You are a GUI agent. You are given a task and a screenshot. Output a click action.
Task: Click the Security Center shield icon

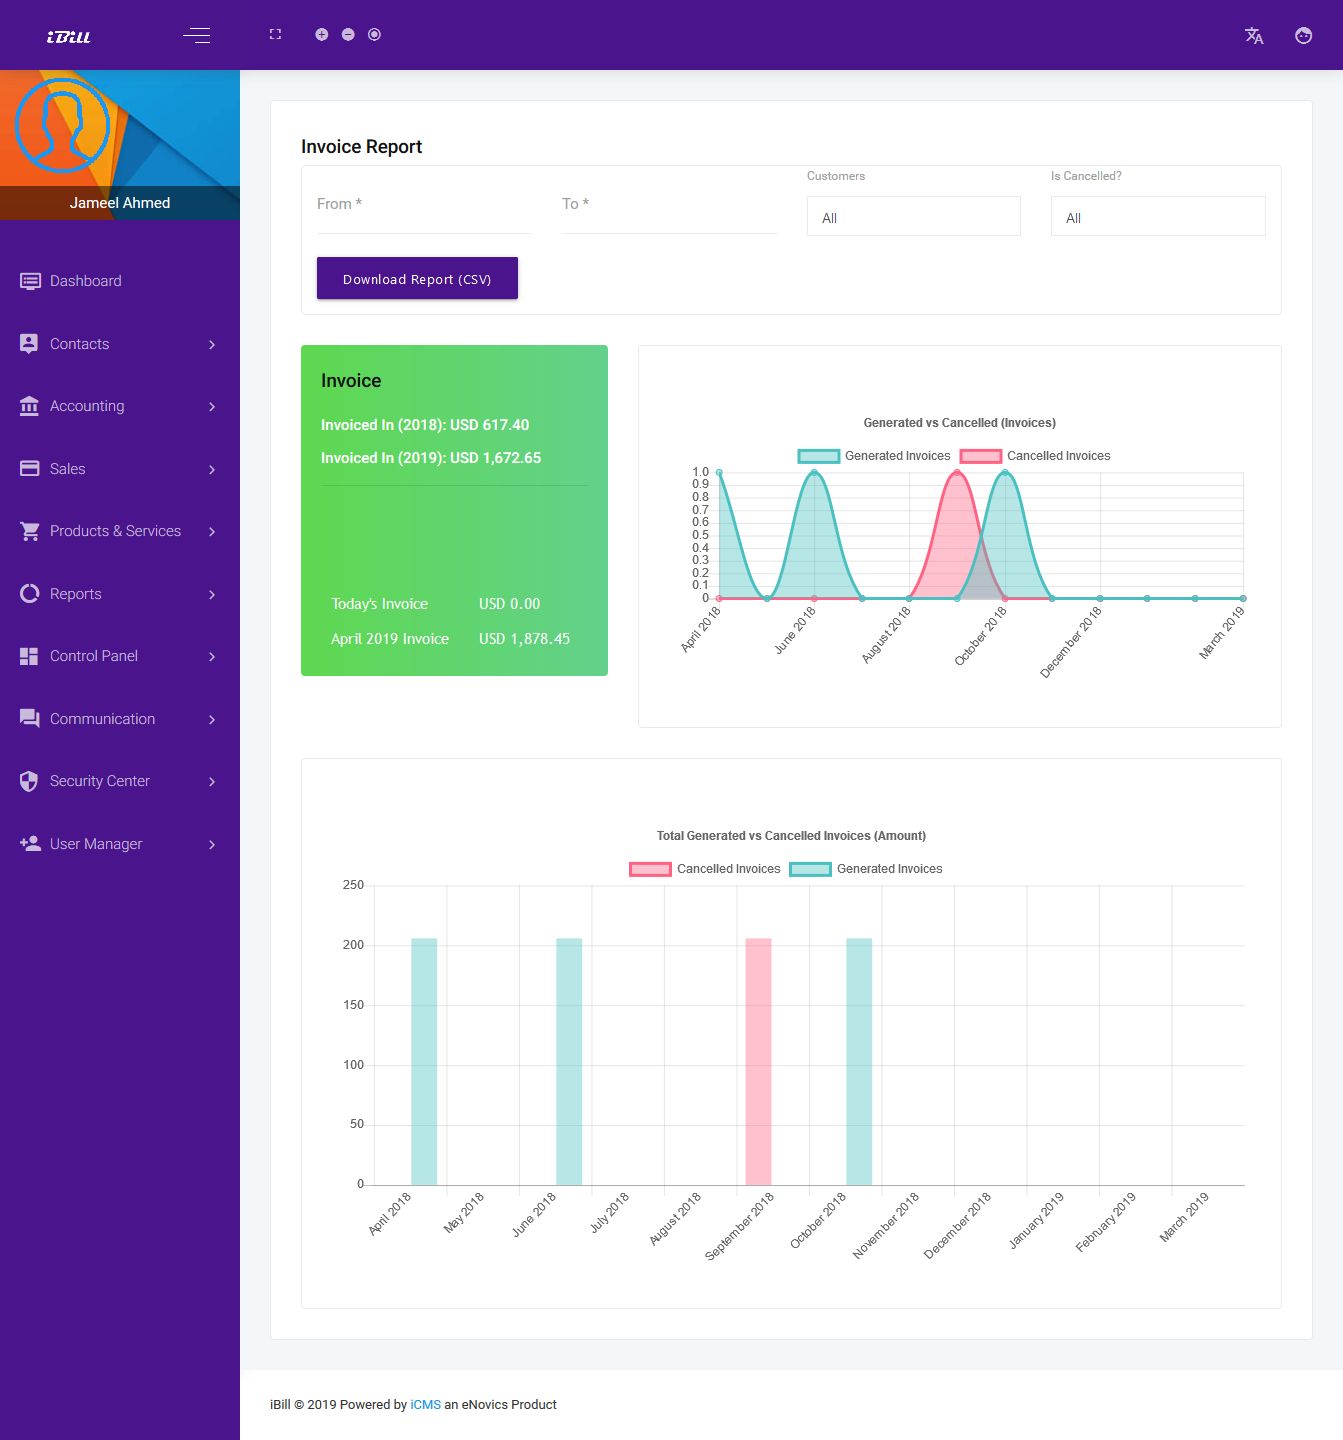pos(30,781)
